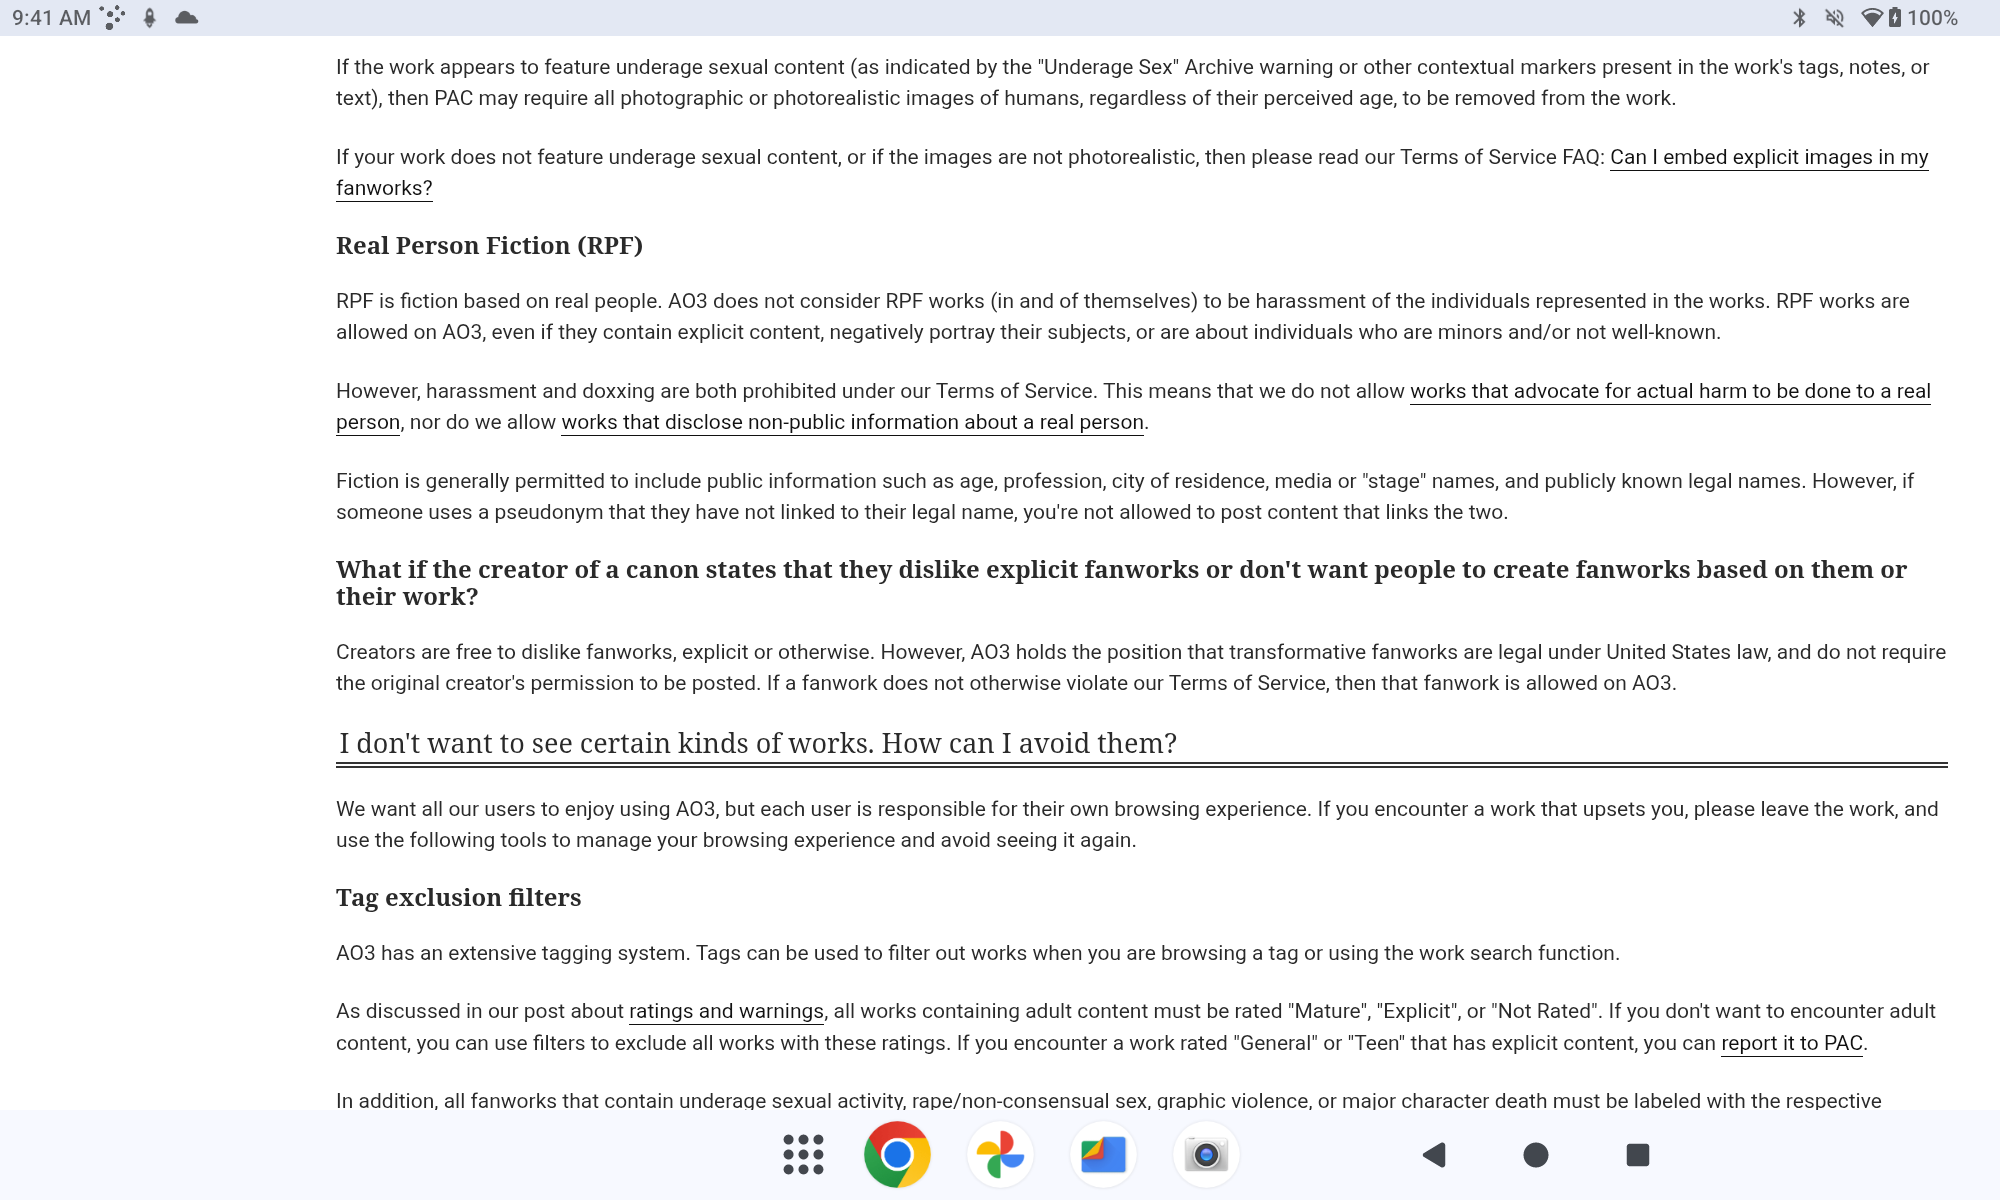Launch the Camera app from the taskbar
The width and height of the screenshot is (2000, 1200).
(x=1206, y=1155)
